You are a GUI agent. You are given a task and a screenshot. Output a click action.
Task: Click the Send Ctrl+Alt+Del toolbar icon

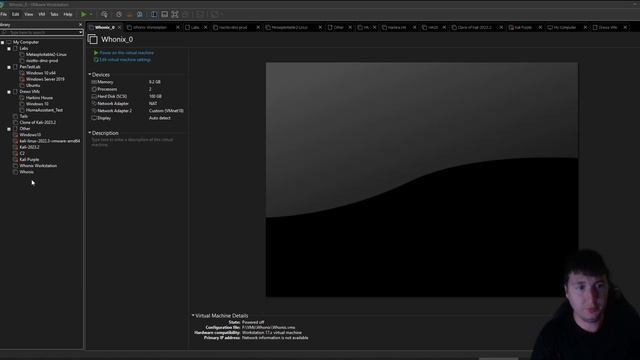(104, 14)
